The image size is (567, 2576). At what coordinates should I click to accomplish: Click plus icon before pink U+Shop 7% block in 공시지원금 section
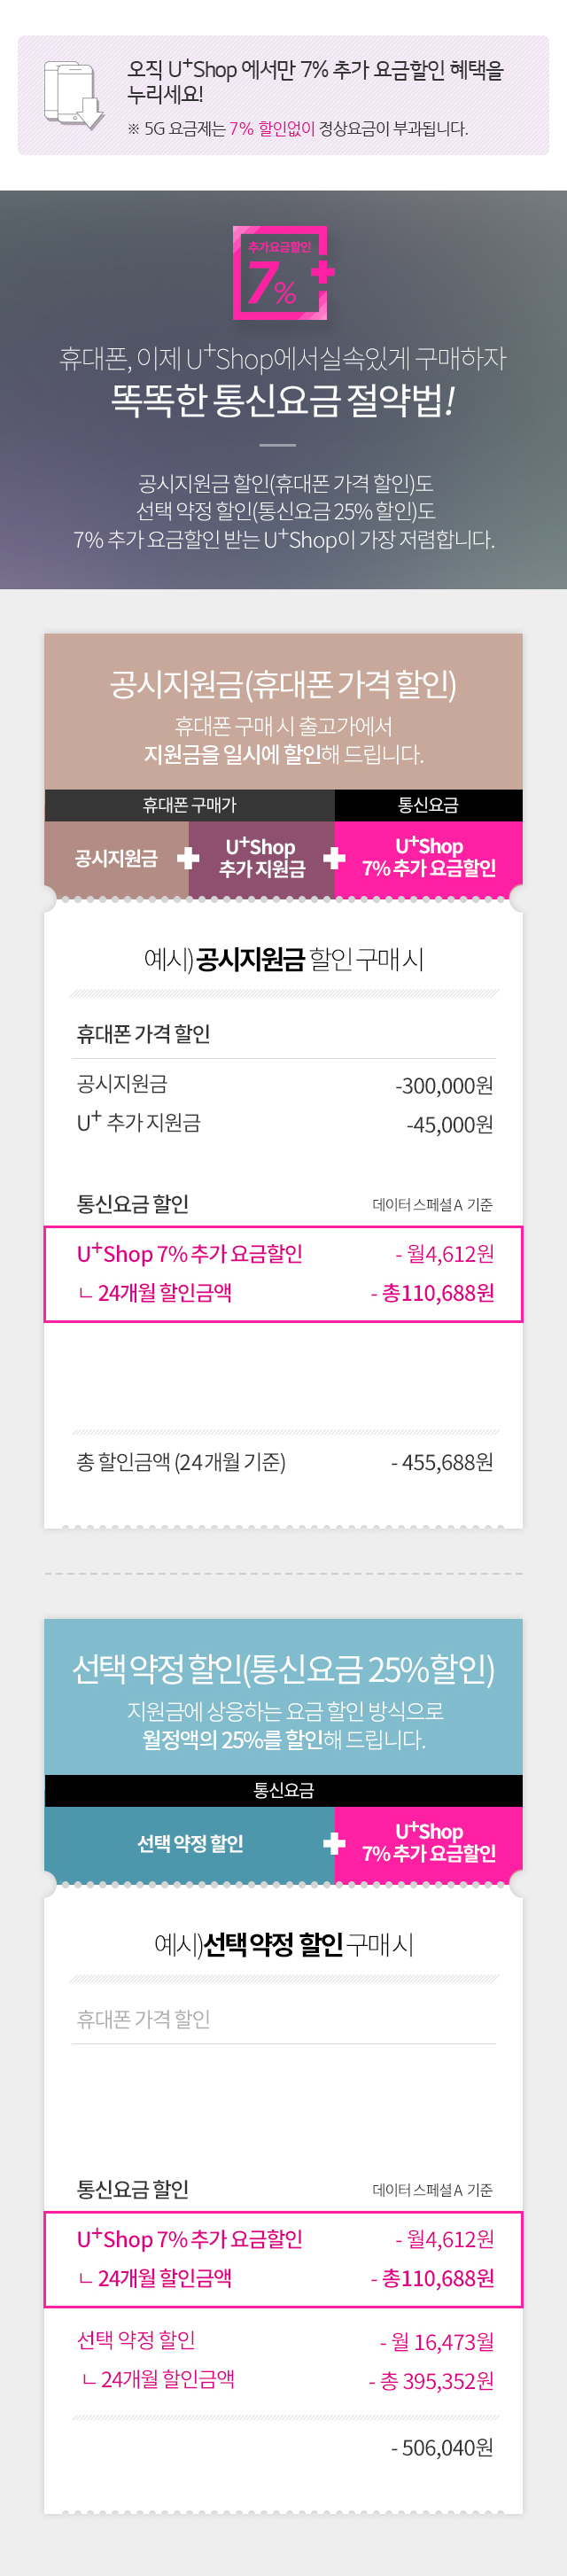334,858
